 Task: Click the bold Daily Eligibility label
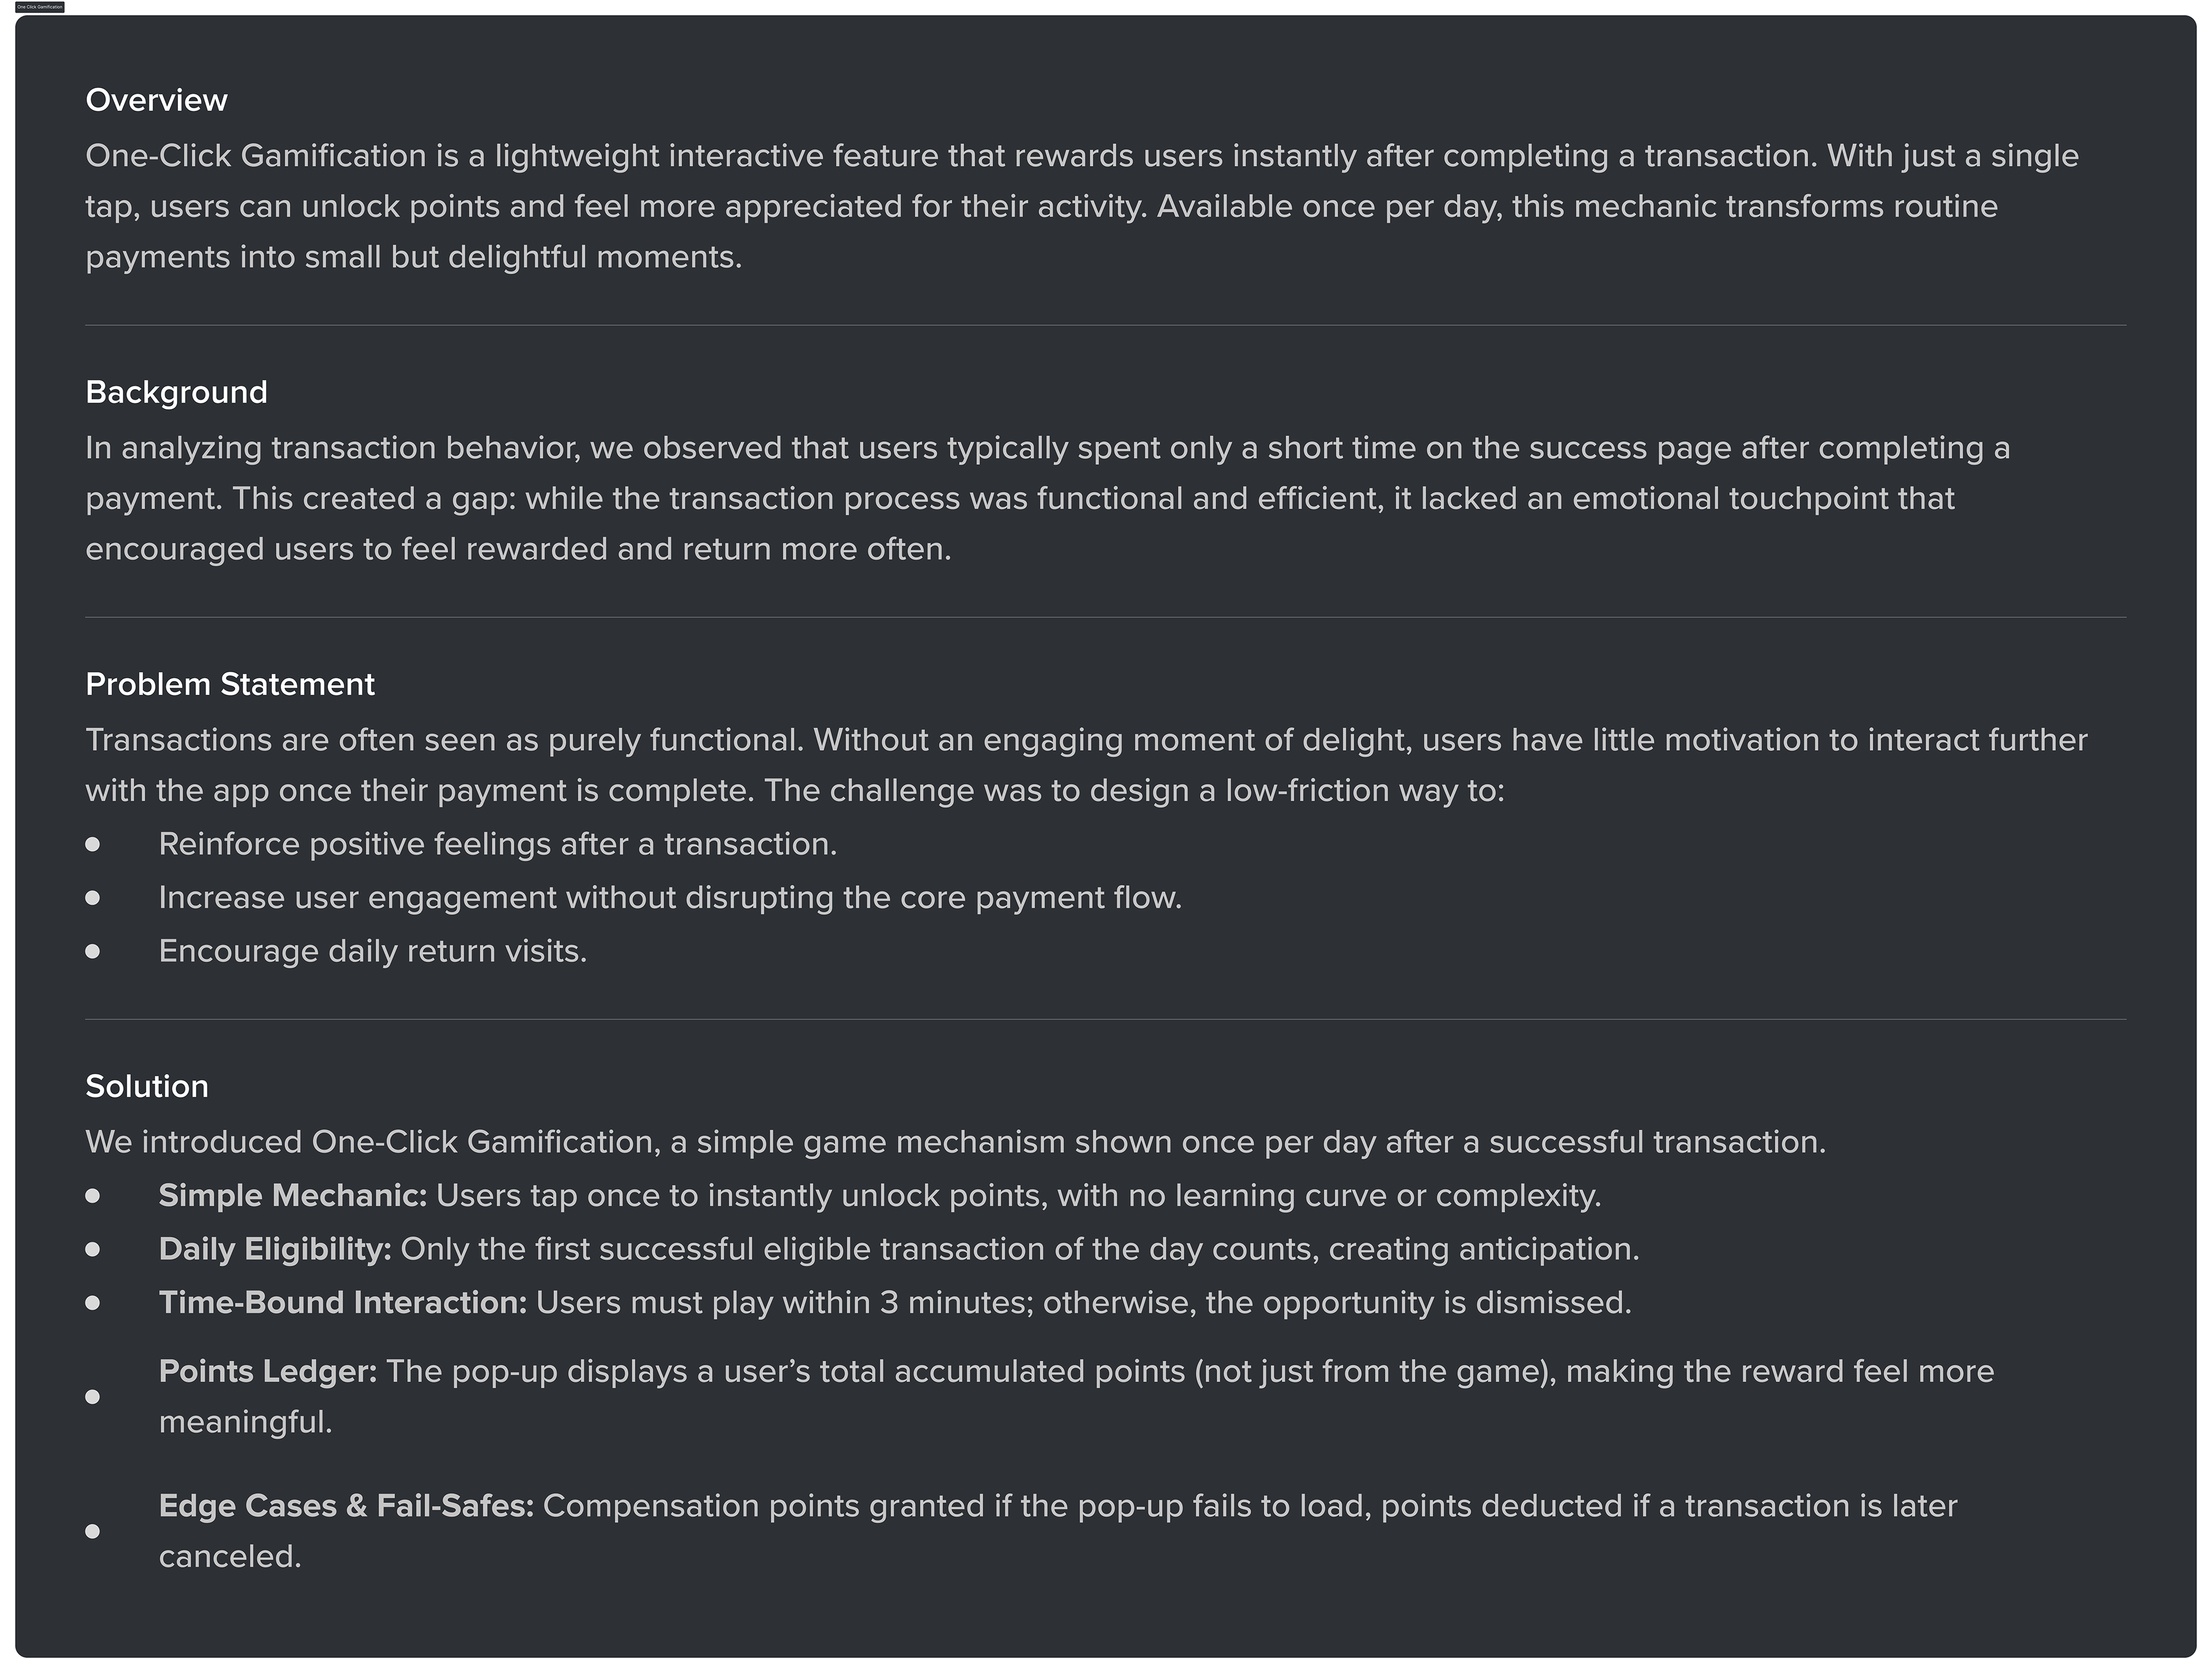click(275, 1249)
